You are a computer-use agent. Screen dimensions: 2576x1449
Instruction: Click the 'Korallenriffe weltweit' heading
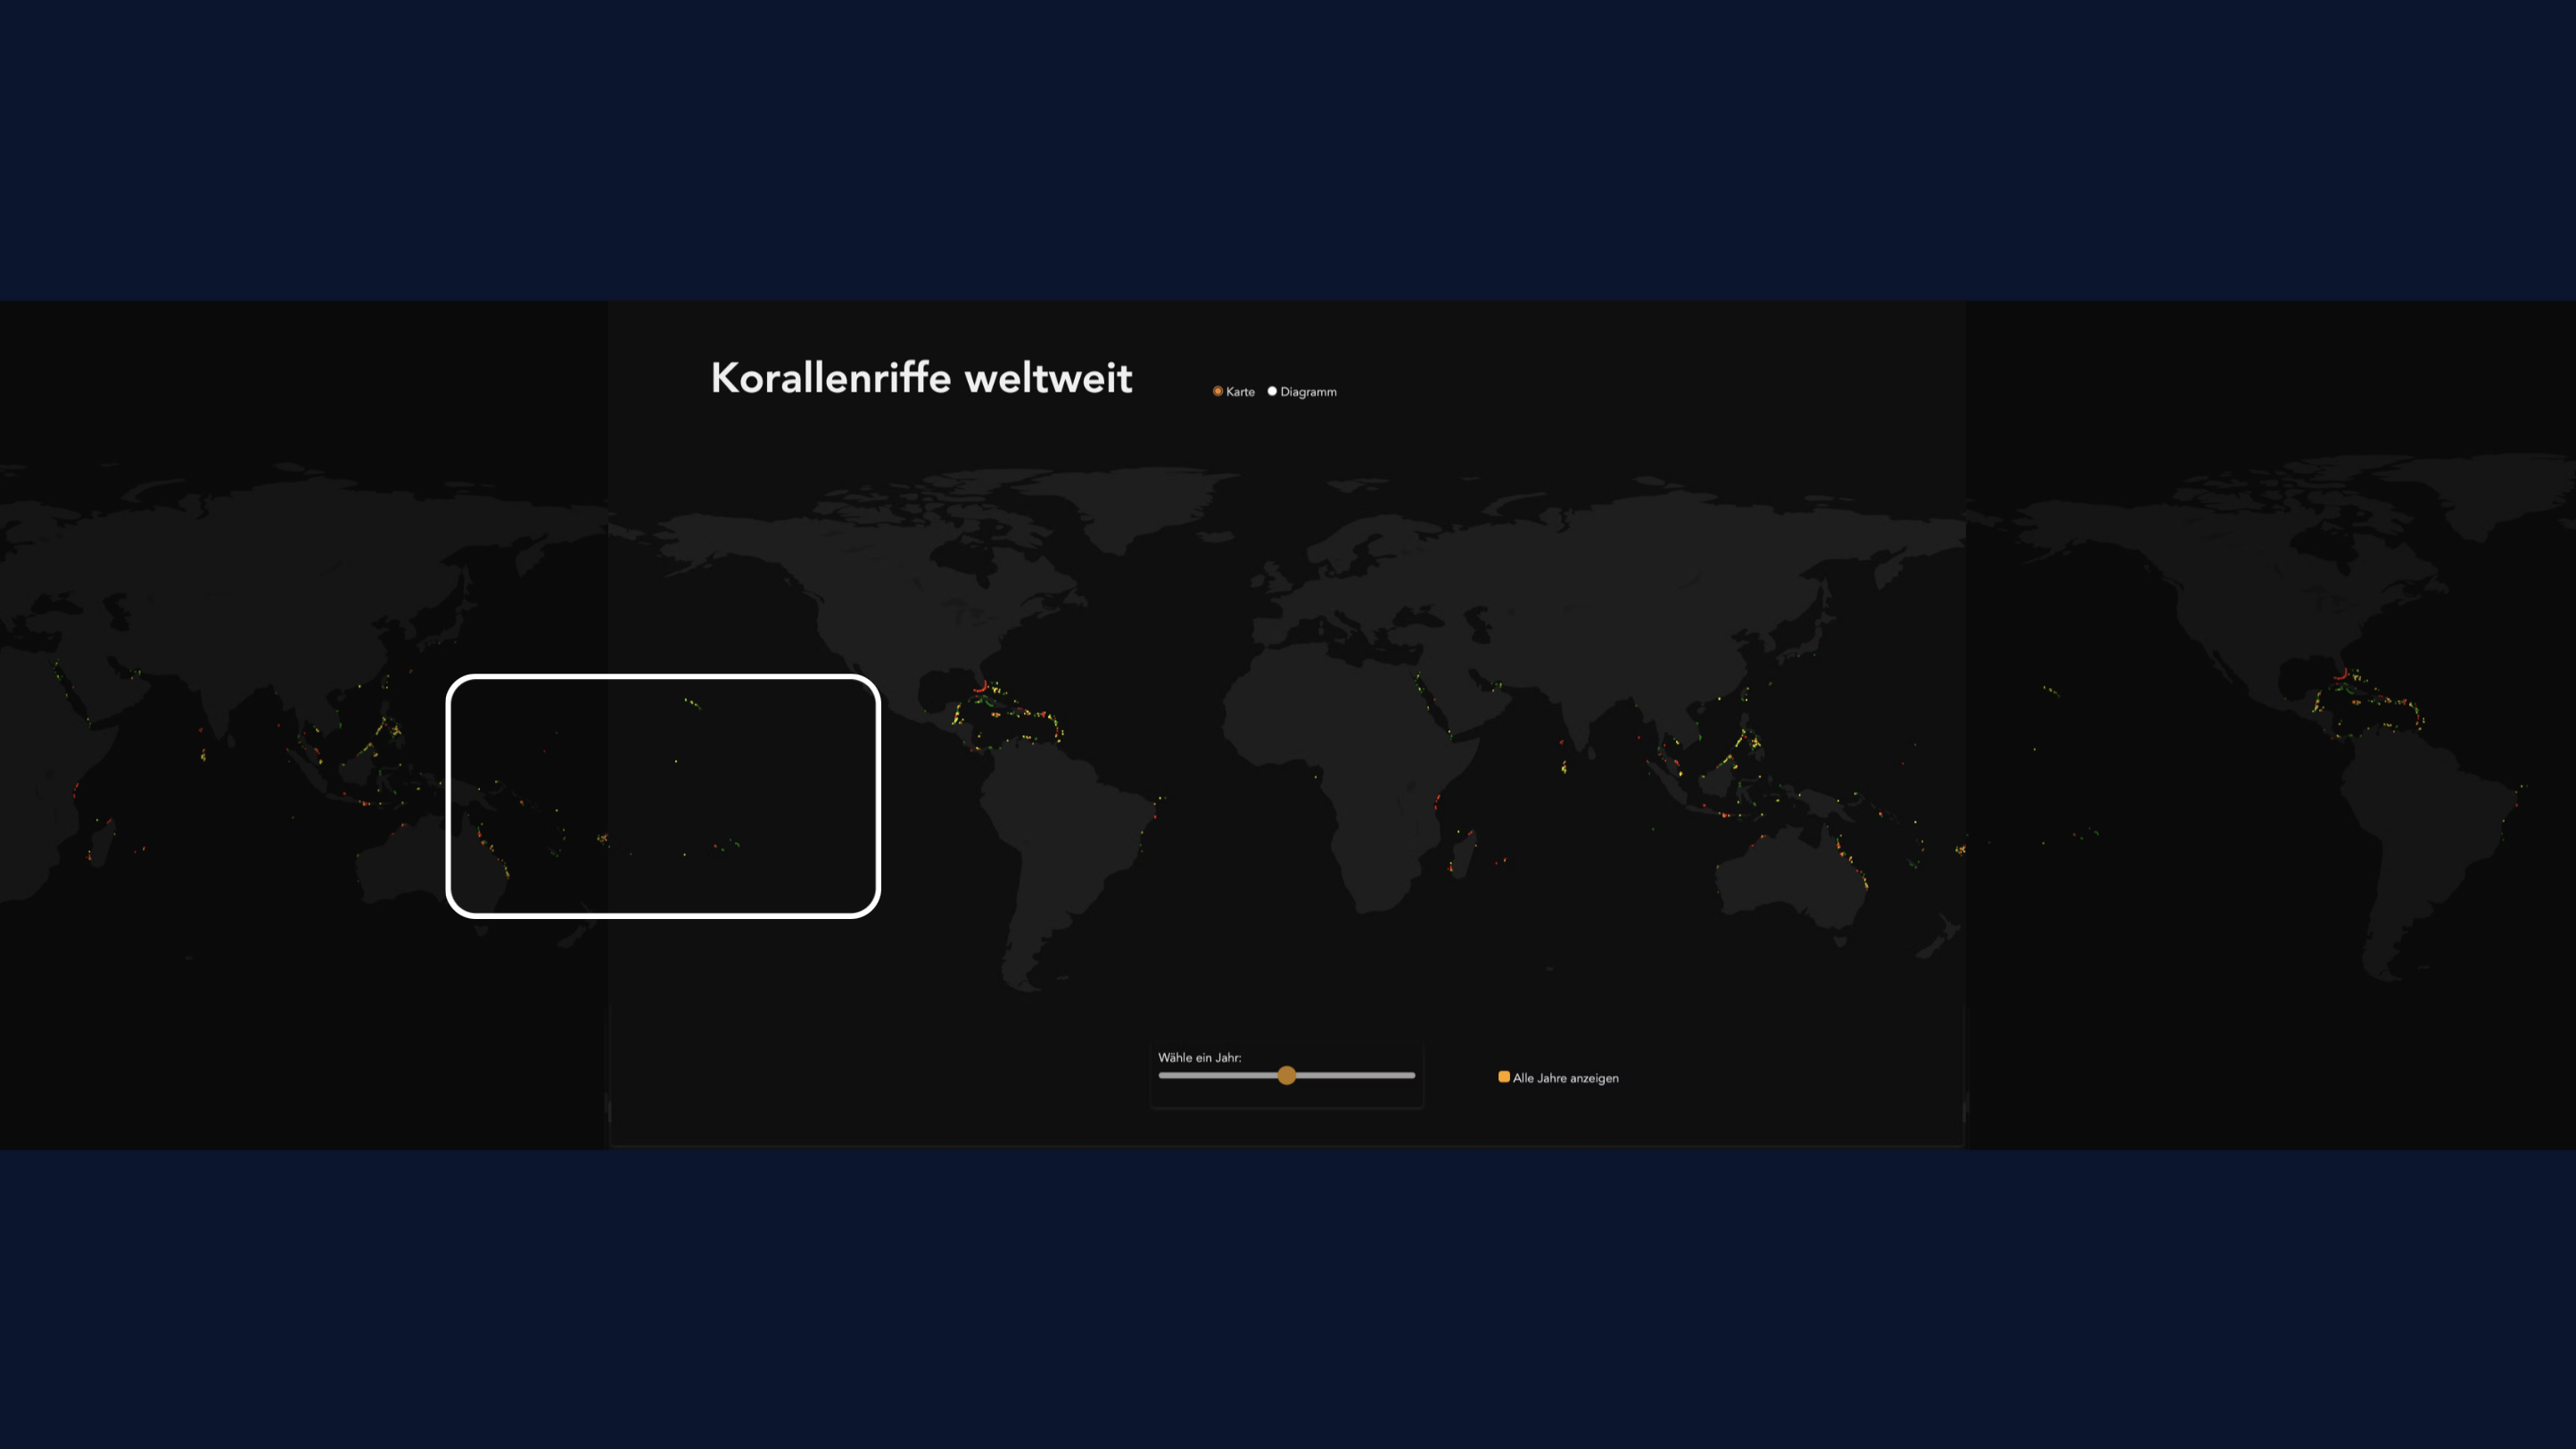921,378
